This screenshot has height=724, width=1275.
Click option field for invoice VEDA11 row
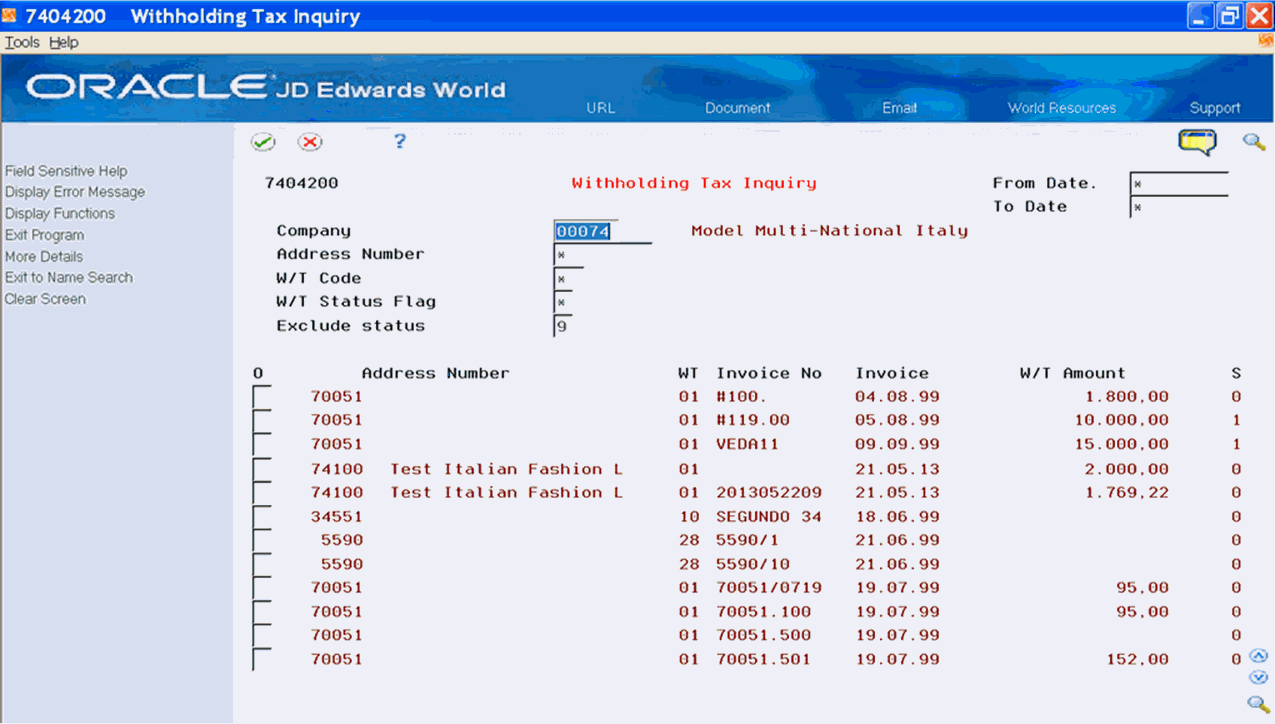point(262,444)
